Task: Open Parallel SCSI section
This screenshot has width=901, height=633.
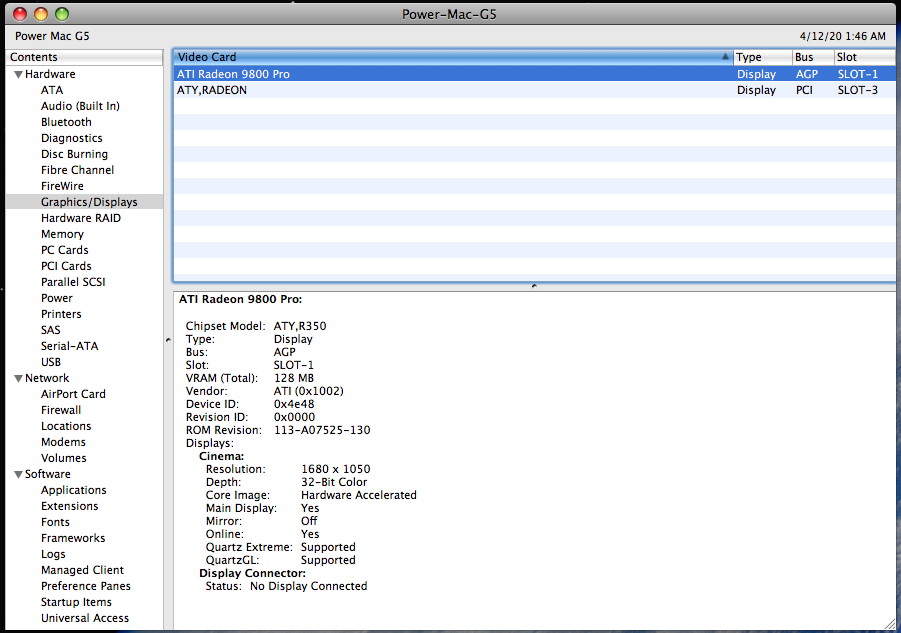Action: [73, 282]
